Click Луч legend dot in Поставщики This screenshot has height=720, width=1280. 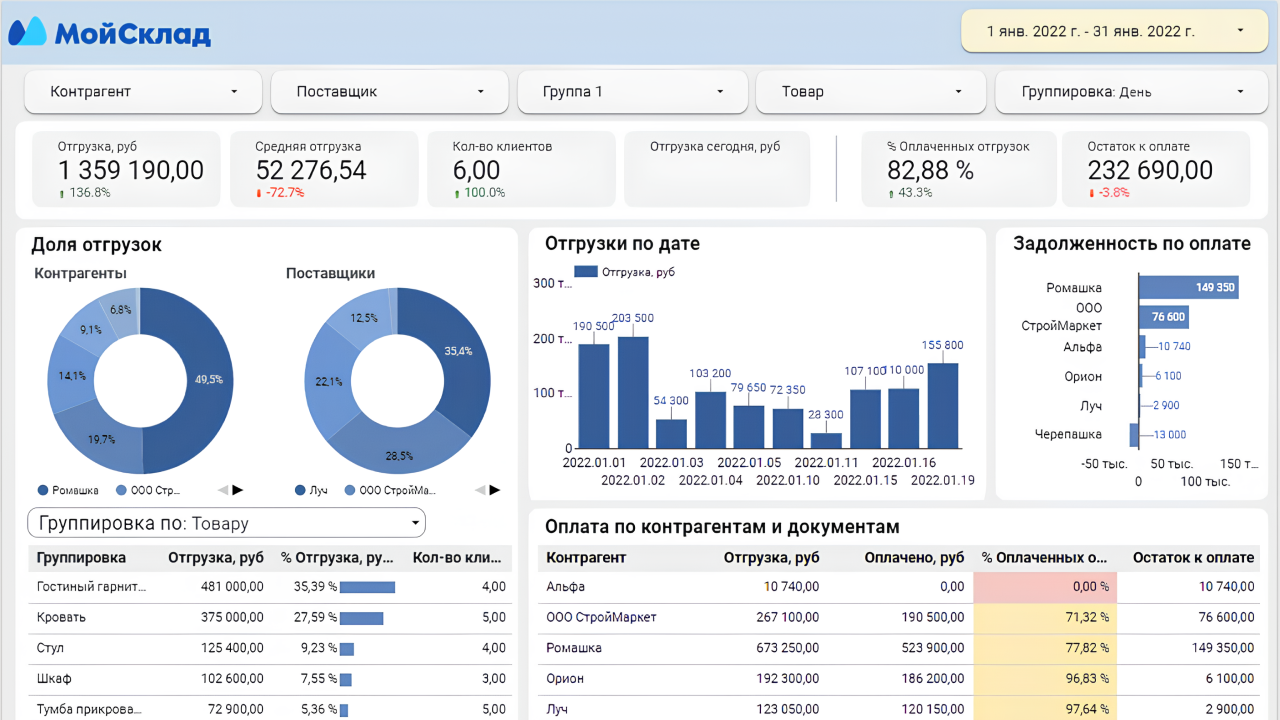(x=300, y=490)
